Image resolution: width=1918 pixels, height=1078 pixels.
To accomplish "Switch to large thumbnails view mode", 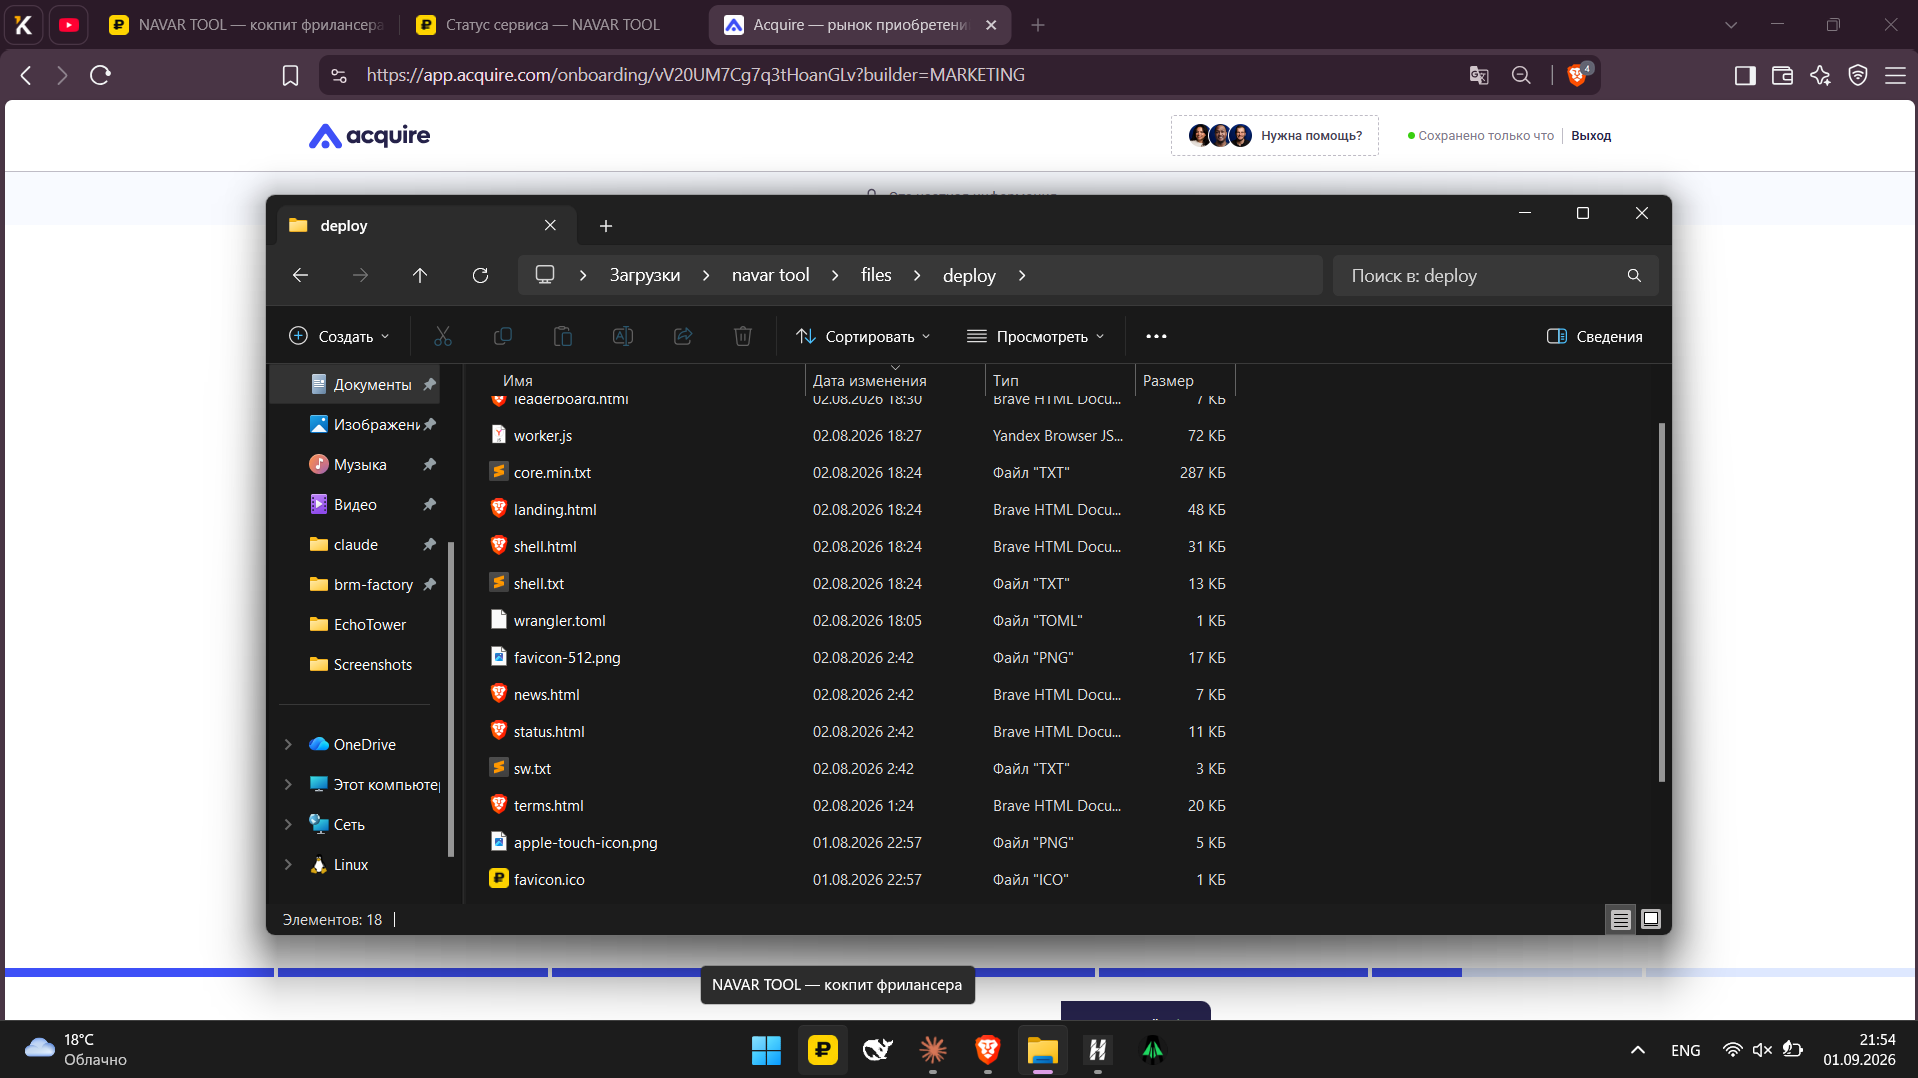I will [x=1651, y=919].
